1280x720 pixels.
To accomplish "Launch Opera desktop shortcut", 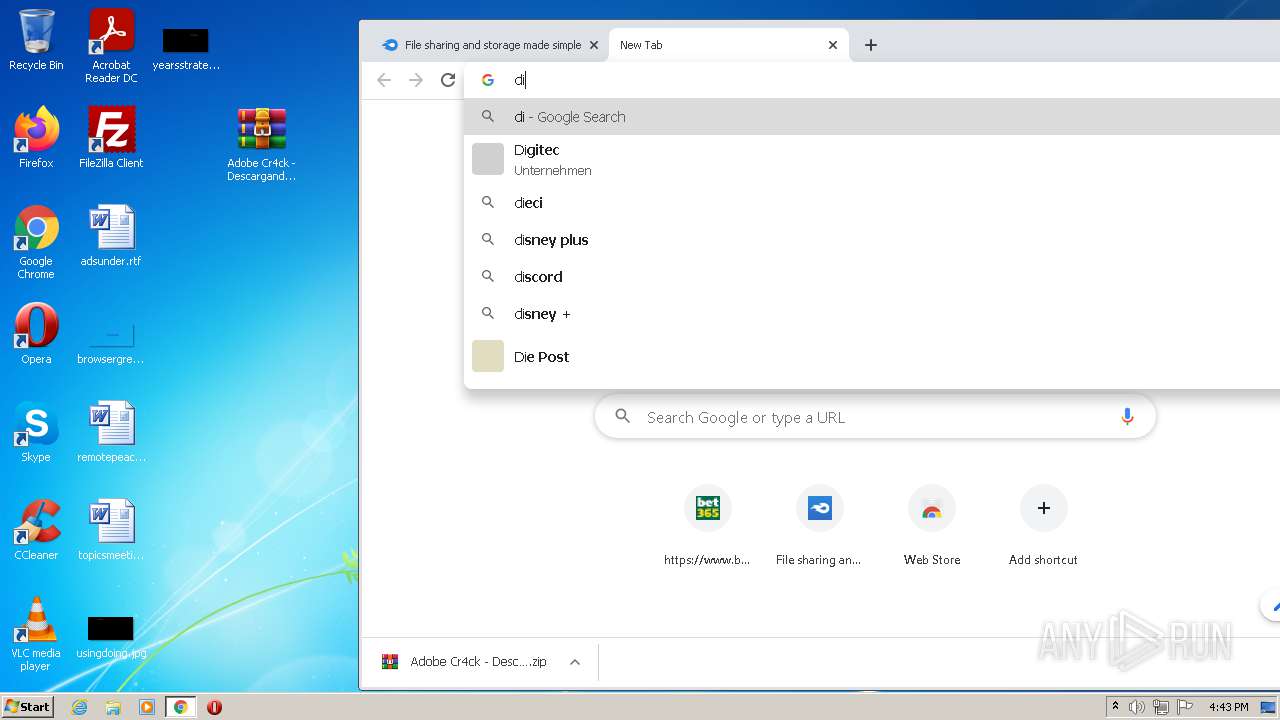I will [x=36, y=334].
